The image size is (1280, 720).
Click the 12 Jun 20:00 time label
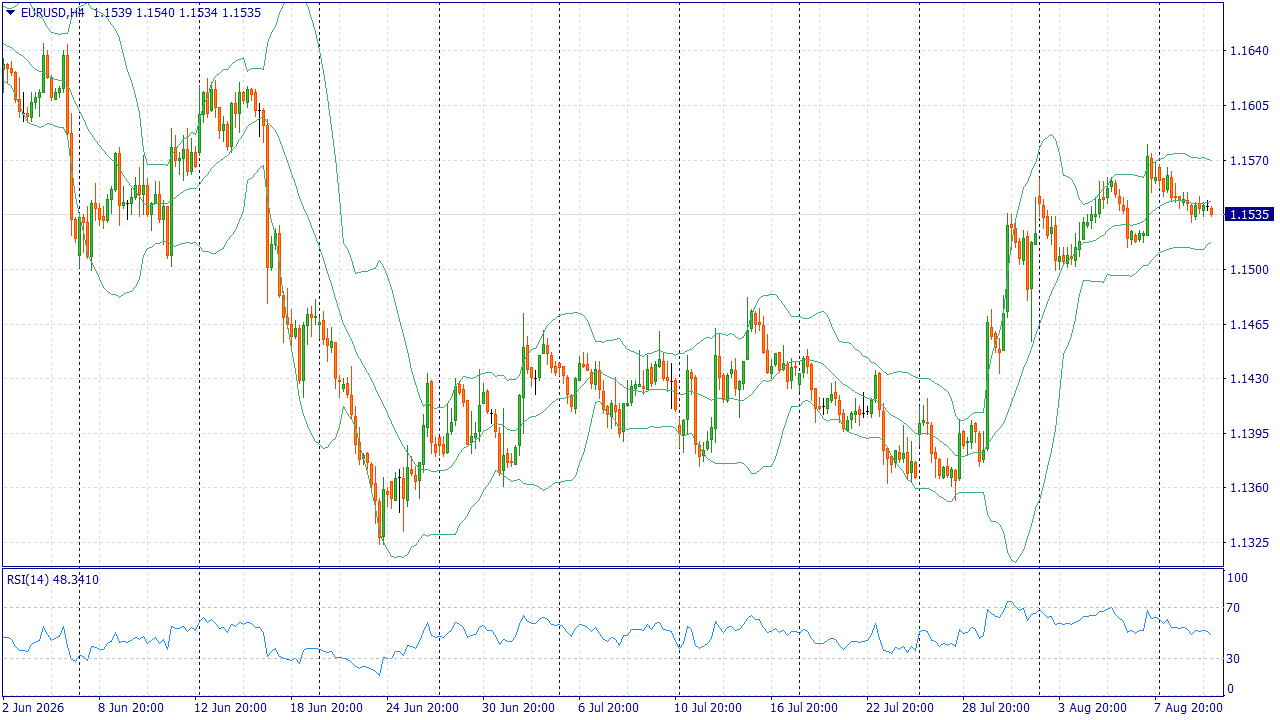229,708
